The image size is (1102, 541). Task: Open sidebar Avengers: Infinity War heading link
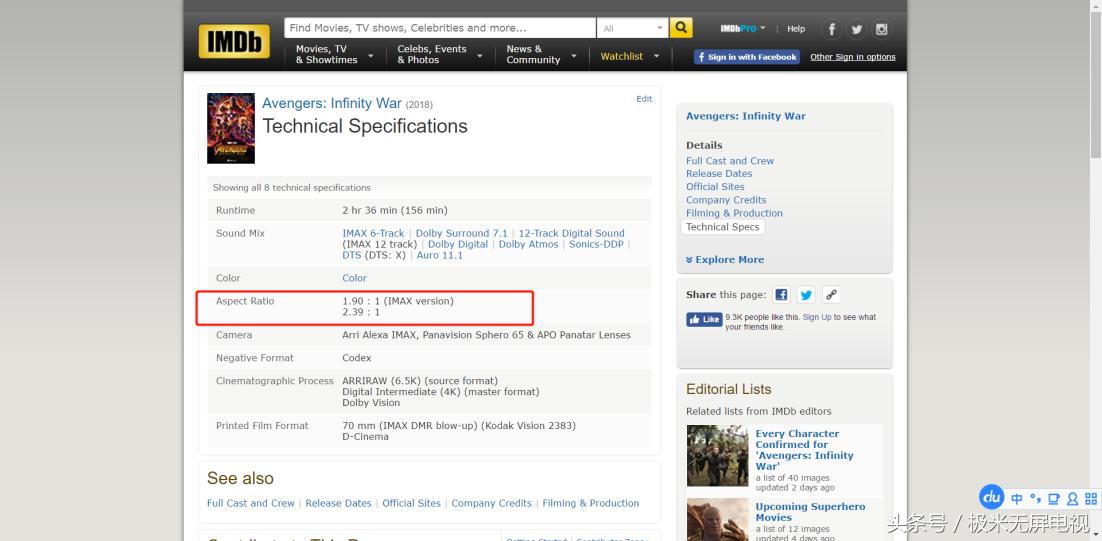[746, 116]
